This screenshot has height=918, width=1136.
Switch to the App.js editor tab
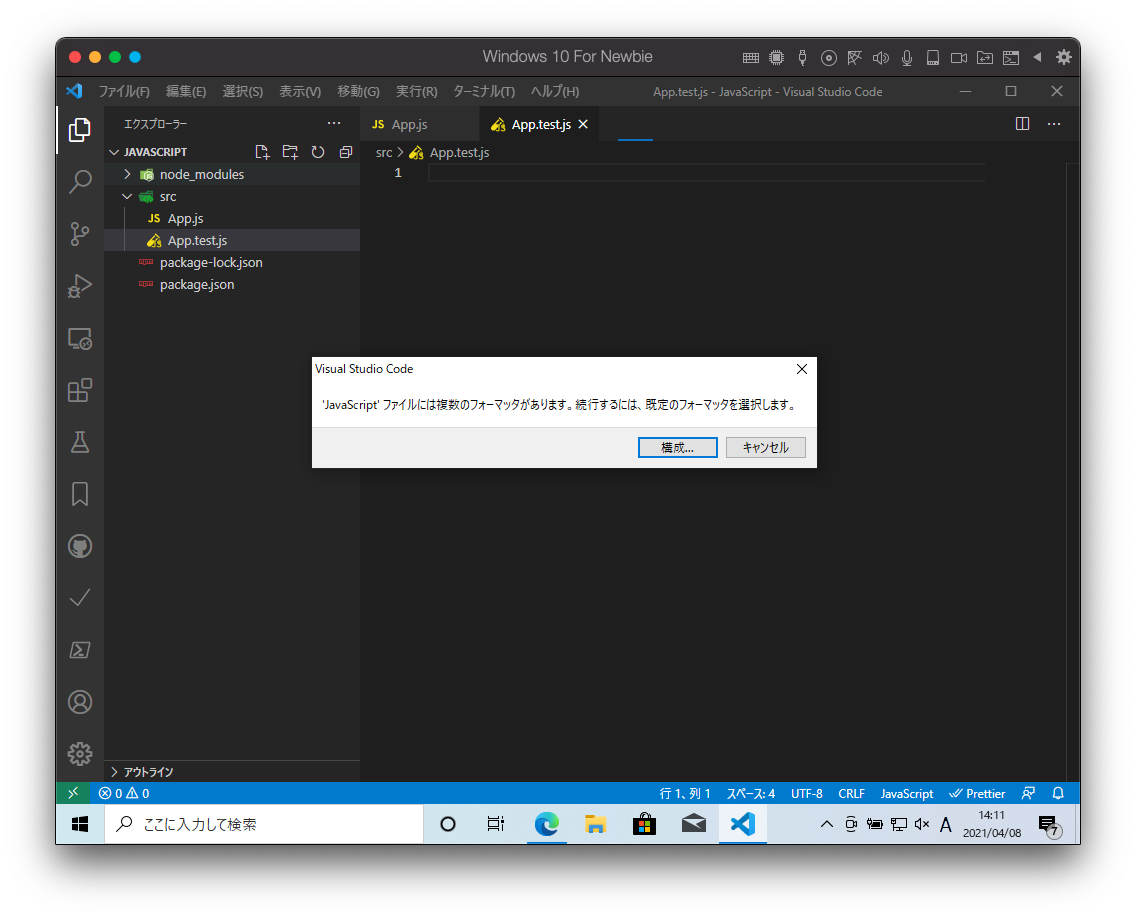pyautogui.click(x=419, y=125)
